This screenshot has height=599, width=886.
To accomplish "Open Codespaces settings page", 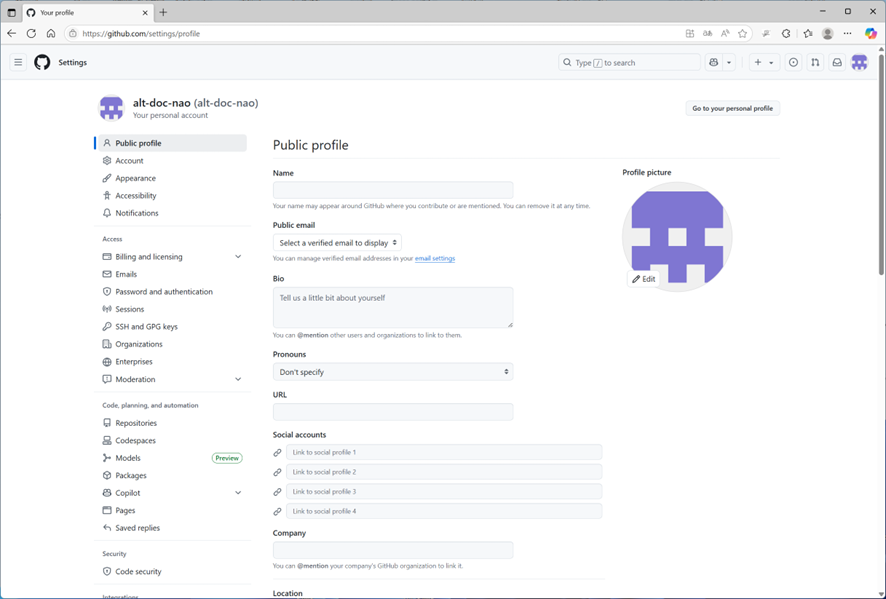I will coord(172,440).
